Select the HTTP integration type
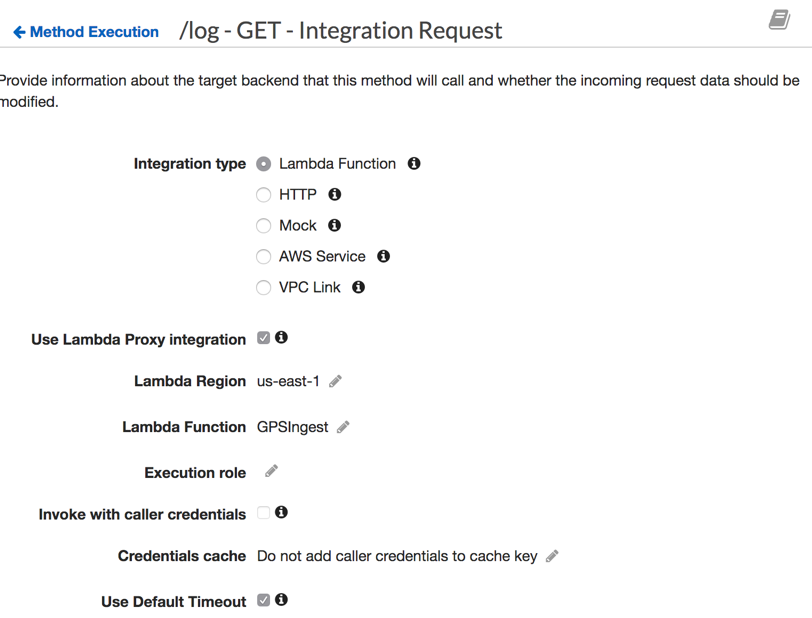The width and height of the screenshot is (812, 618). coord(264,195)
